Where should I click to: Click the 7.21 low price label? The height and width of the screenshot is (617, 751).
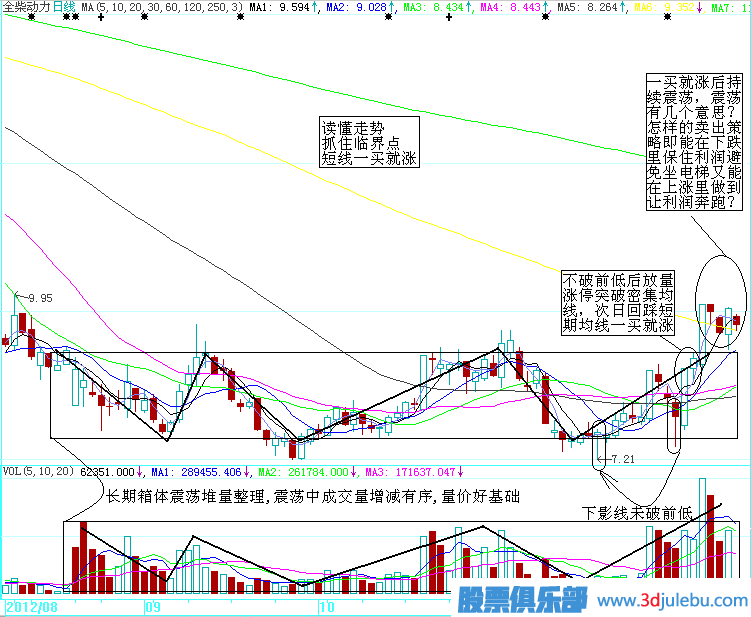coord(622,459)
